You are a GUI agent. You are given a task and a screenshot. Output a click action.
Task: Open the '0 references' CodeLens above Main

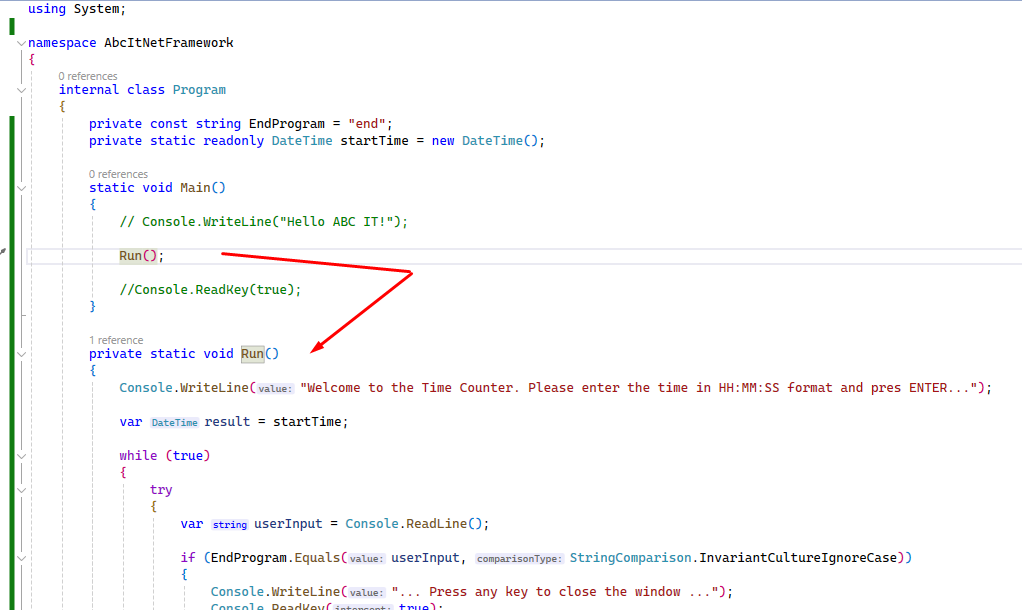pos(118,174)
